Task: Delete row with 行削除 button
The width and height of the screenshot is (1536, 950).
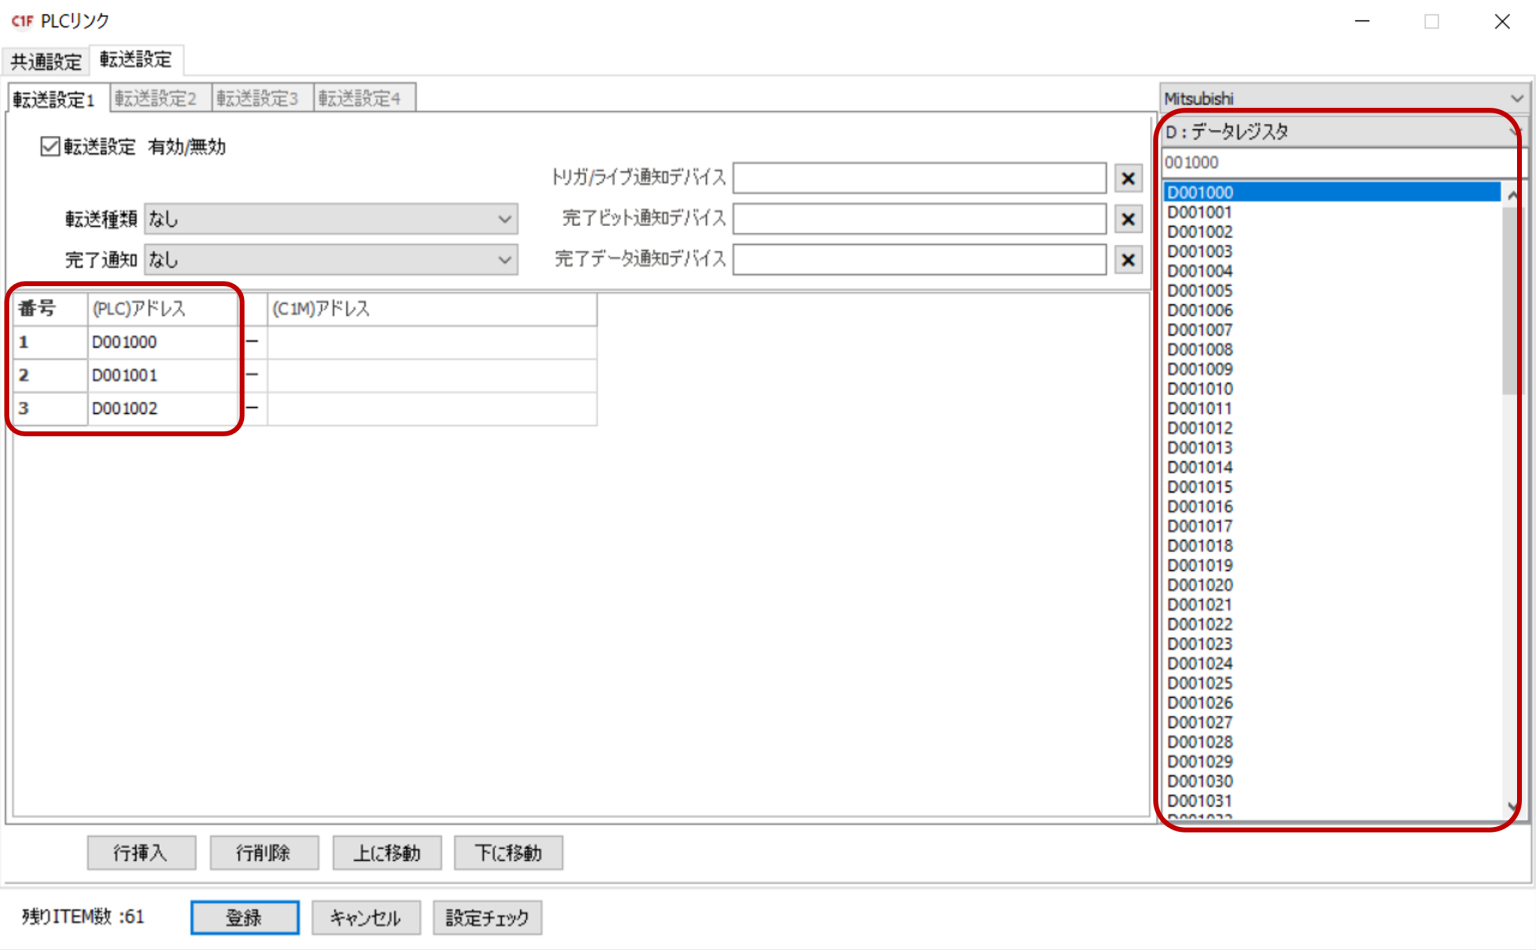Action: tap(264, 853)
